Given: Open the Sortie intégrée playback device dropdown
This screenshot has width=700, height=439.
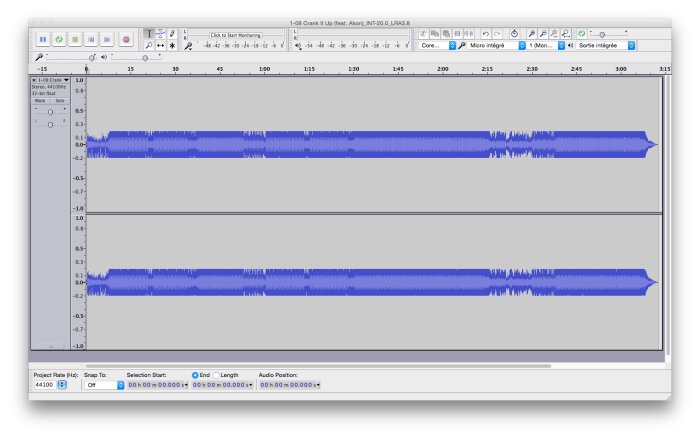Looking at the screenshot, I should [605, 46].
